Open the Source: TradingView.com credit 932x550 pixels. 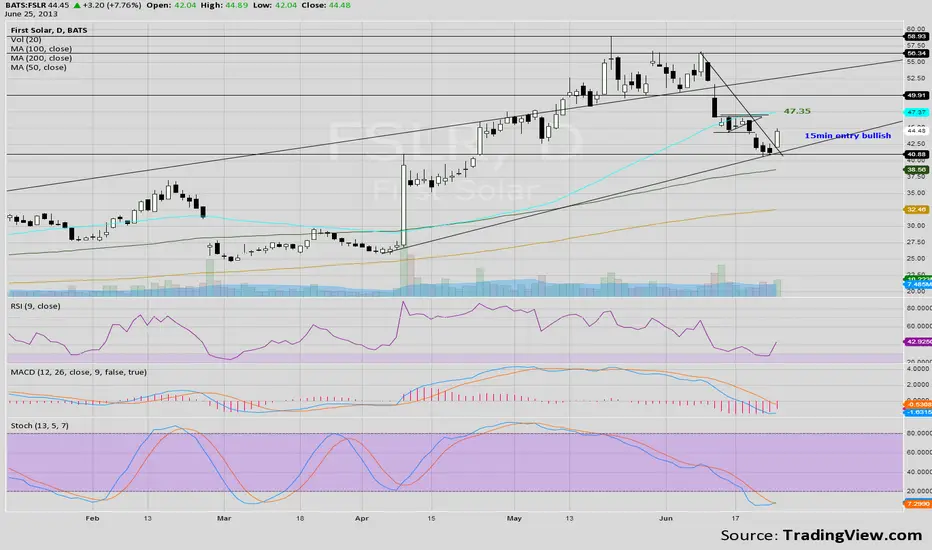821,535
